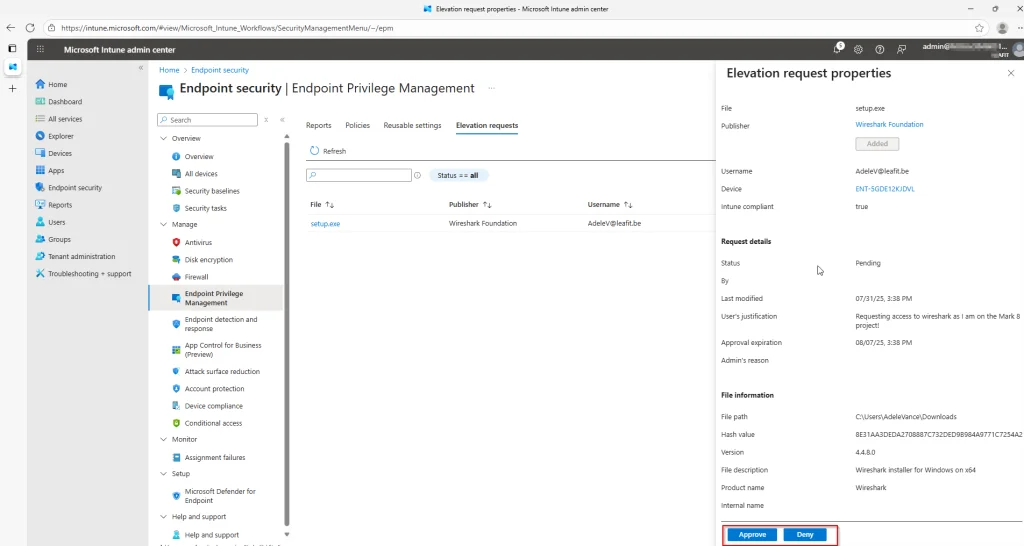1024x546 pixels.
Task: Open Apps grid icon in sidebar
Action: pos(40,170)
